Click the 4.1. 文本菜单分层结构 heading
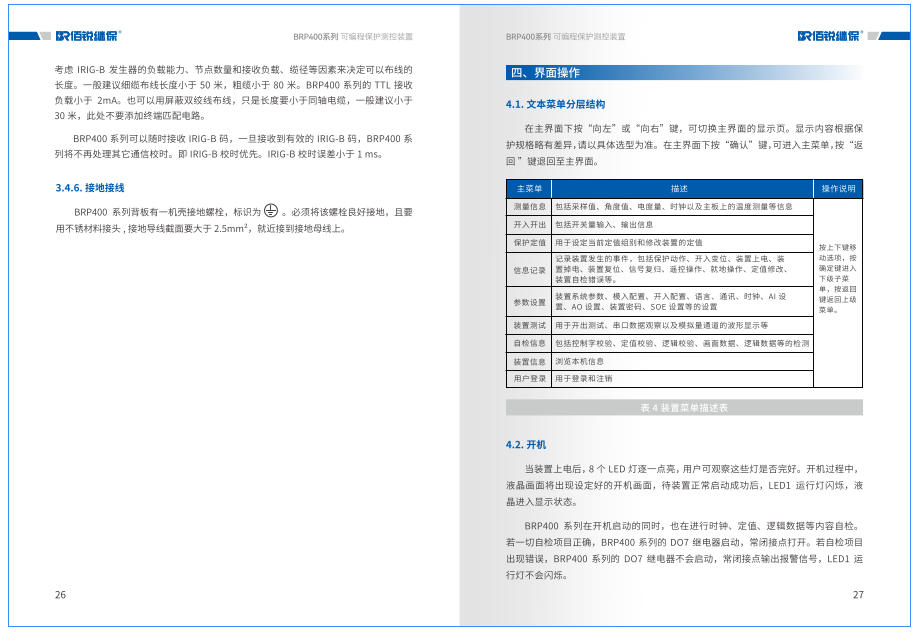Image resolution: width=918 pixels, height=632 pixels. (555, 104)
